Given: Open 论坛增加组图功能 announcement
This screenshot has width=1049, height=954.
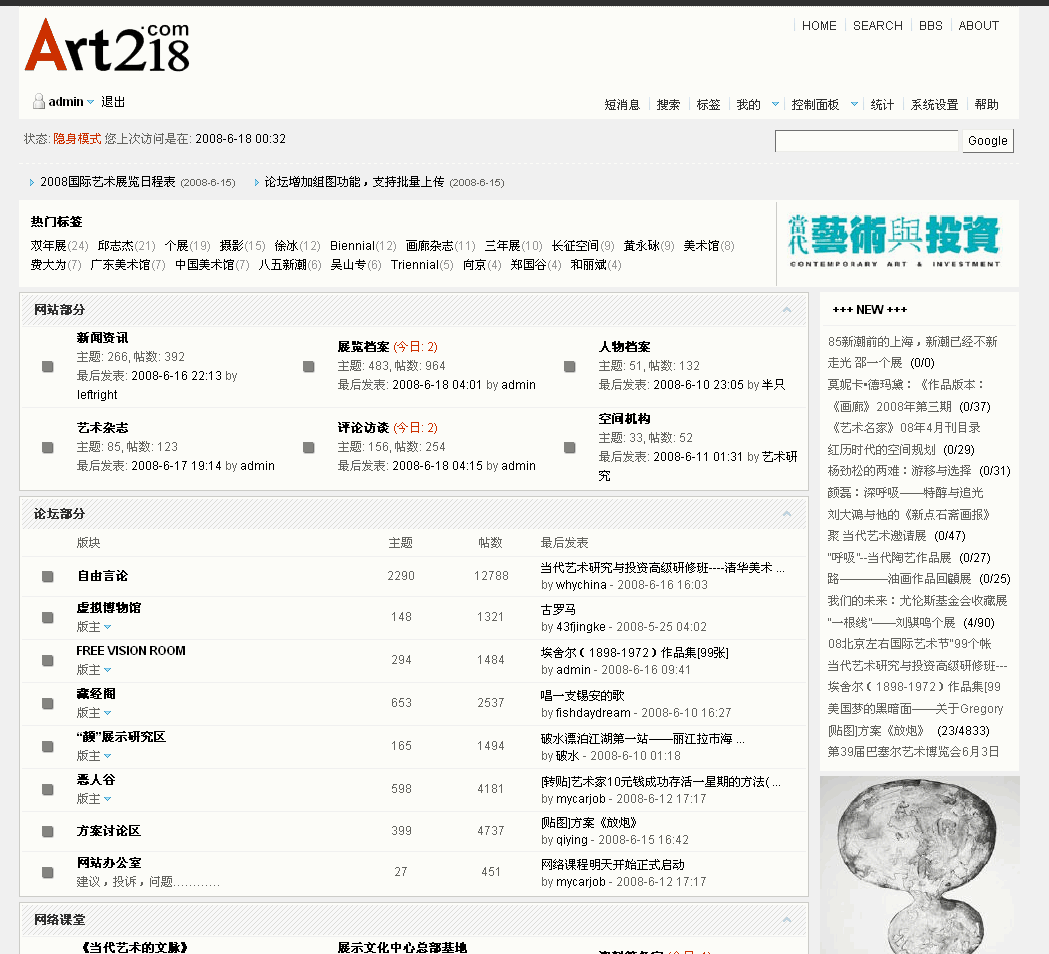Looking at the screenshot, I should pos(354,182).
